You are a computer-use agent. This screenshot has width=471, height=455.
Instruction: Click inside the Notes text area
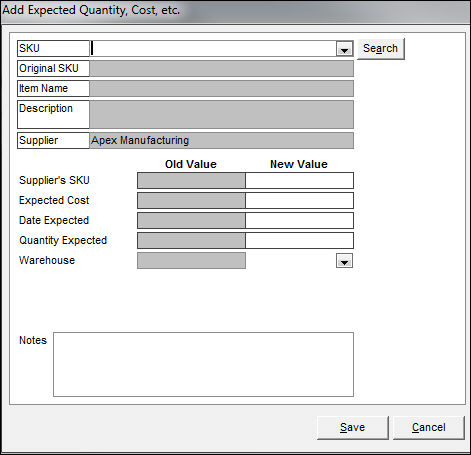tap(203, 364)
